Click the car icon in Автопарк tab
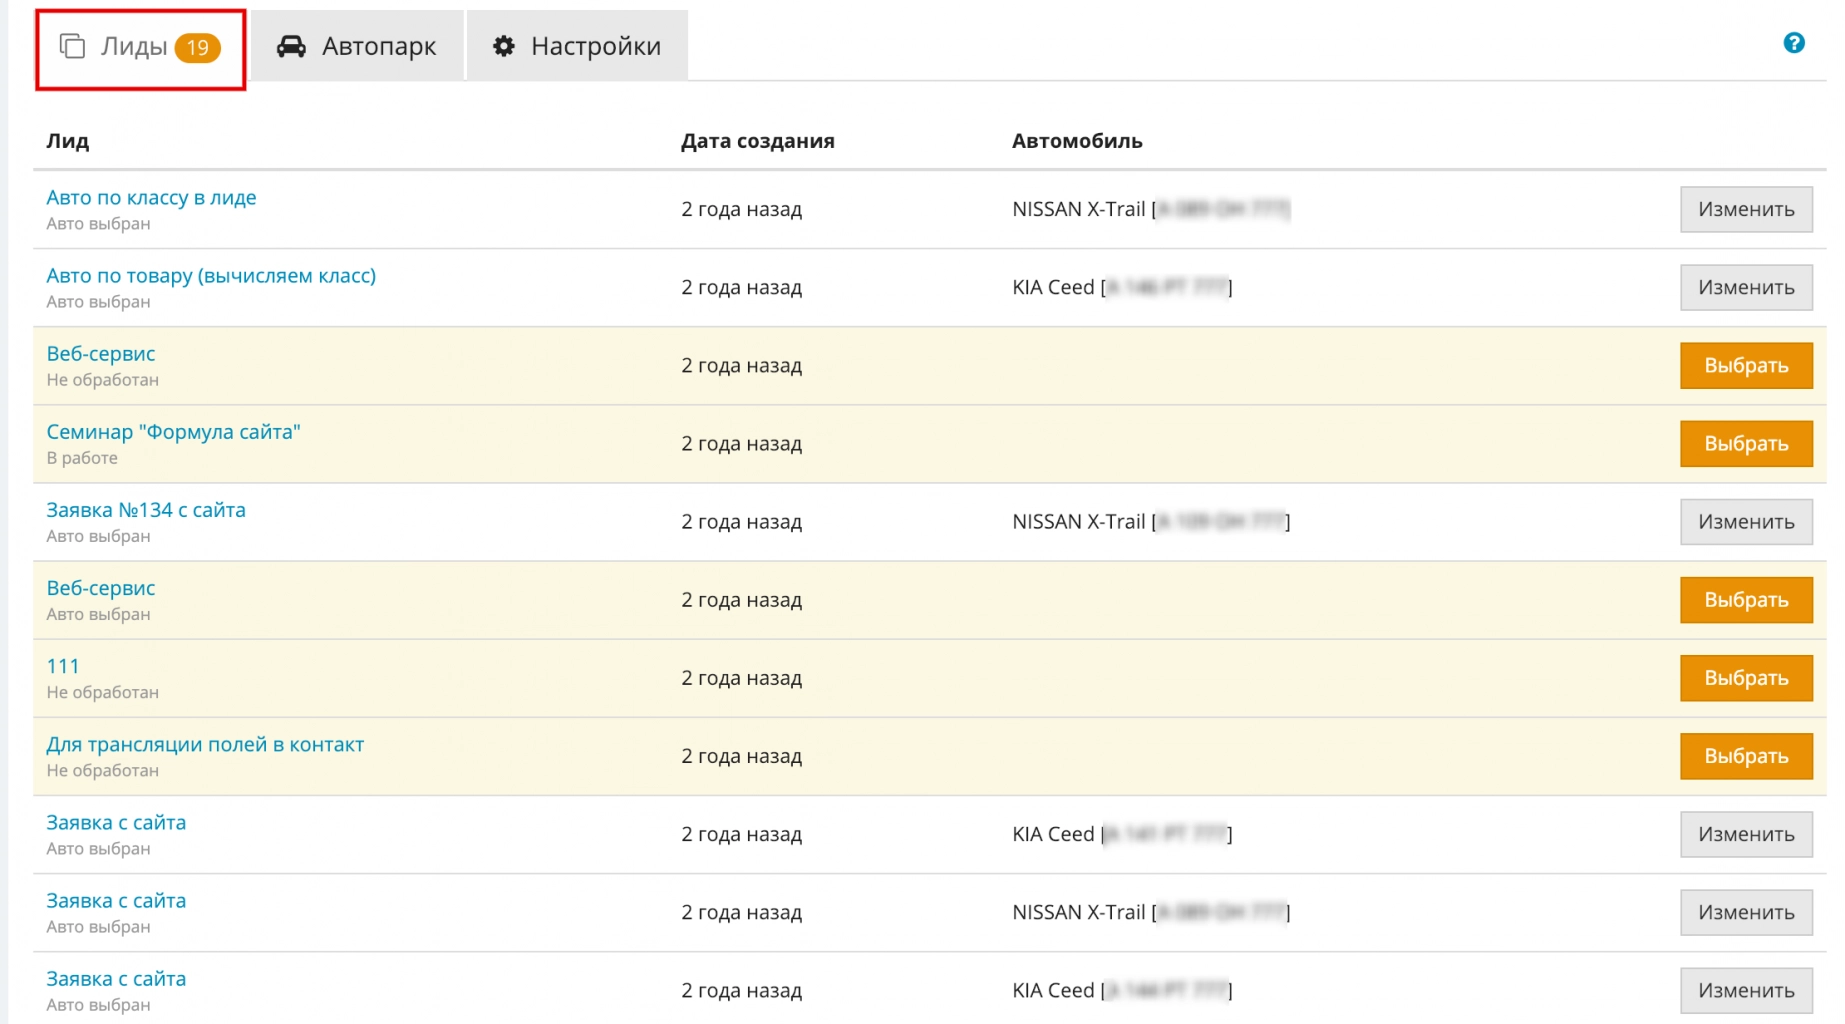Screen dimensions: 1845x1024 tap(291, 47)
